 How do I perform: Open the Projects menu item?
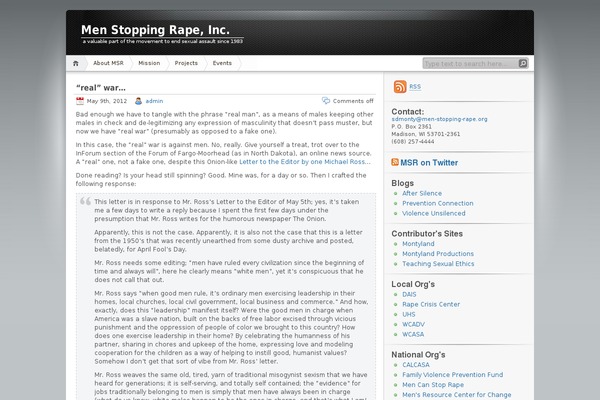pyautogui.click(x=186, y=63)
